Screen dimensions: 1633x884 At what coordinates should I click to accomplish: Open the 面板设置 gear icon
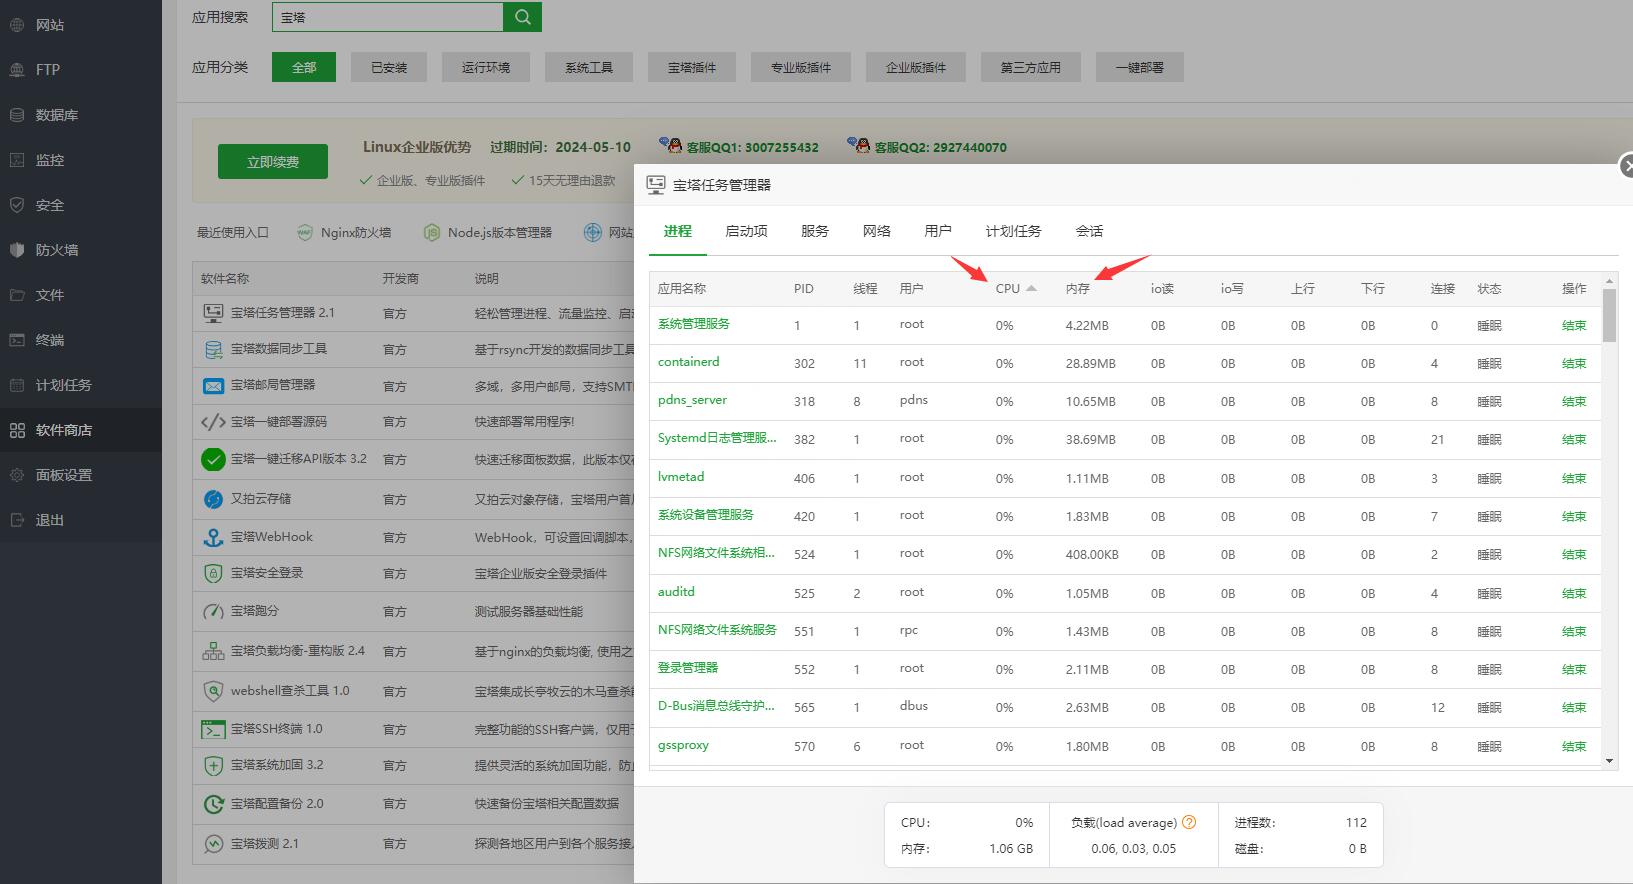pyautogui.click(x=17, y=475)
